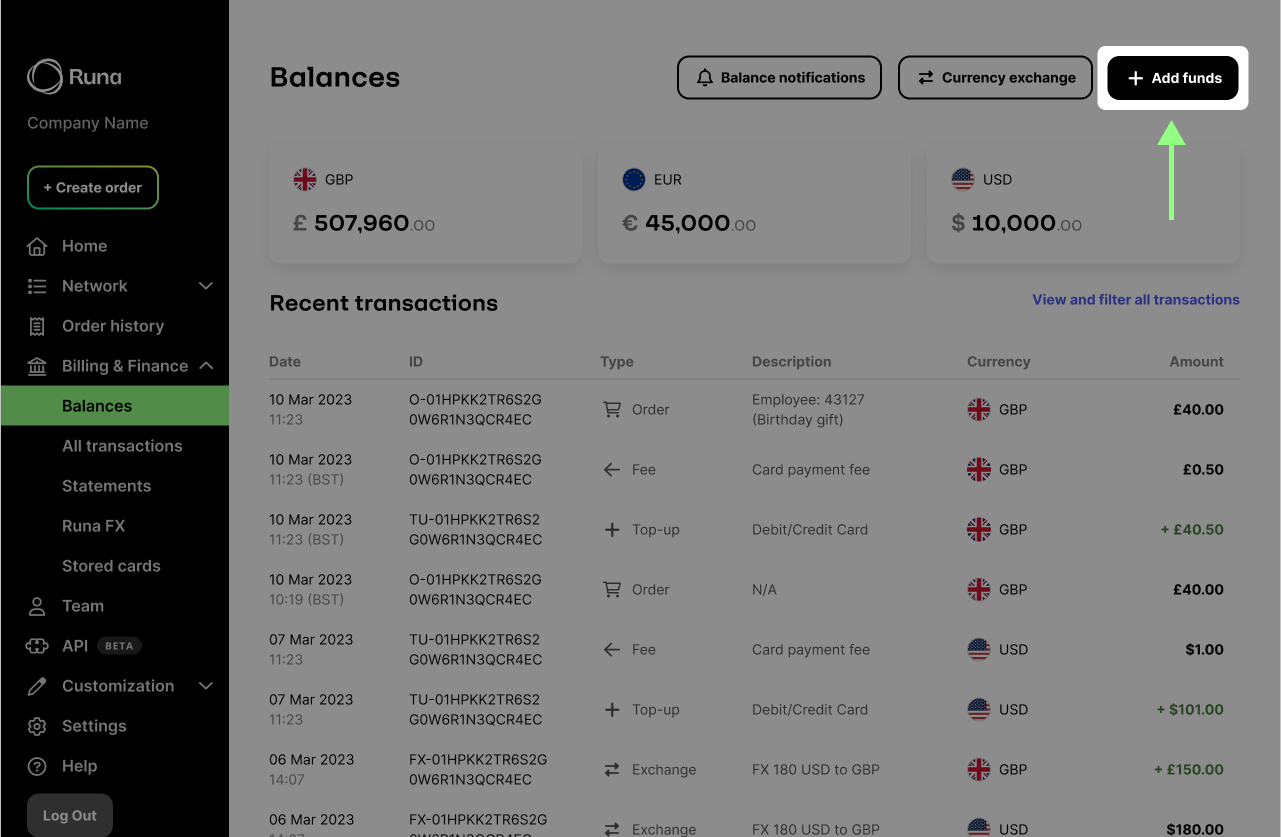
Task: View and filter all transactions link
Action: pyautogui.click(x=1136, y=299)
